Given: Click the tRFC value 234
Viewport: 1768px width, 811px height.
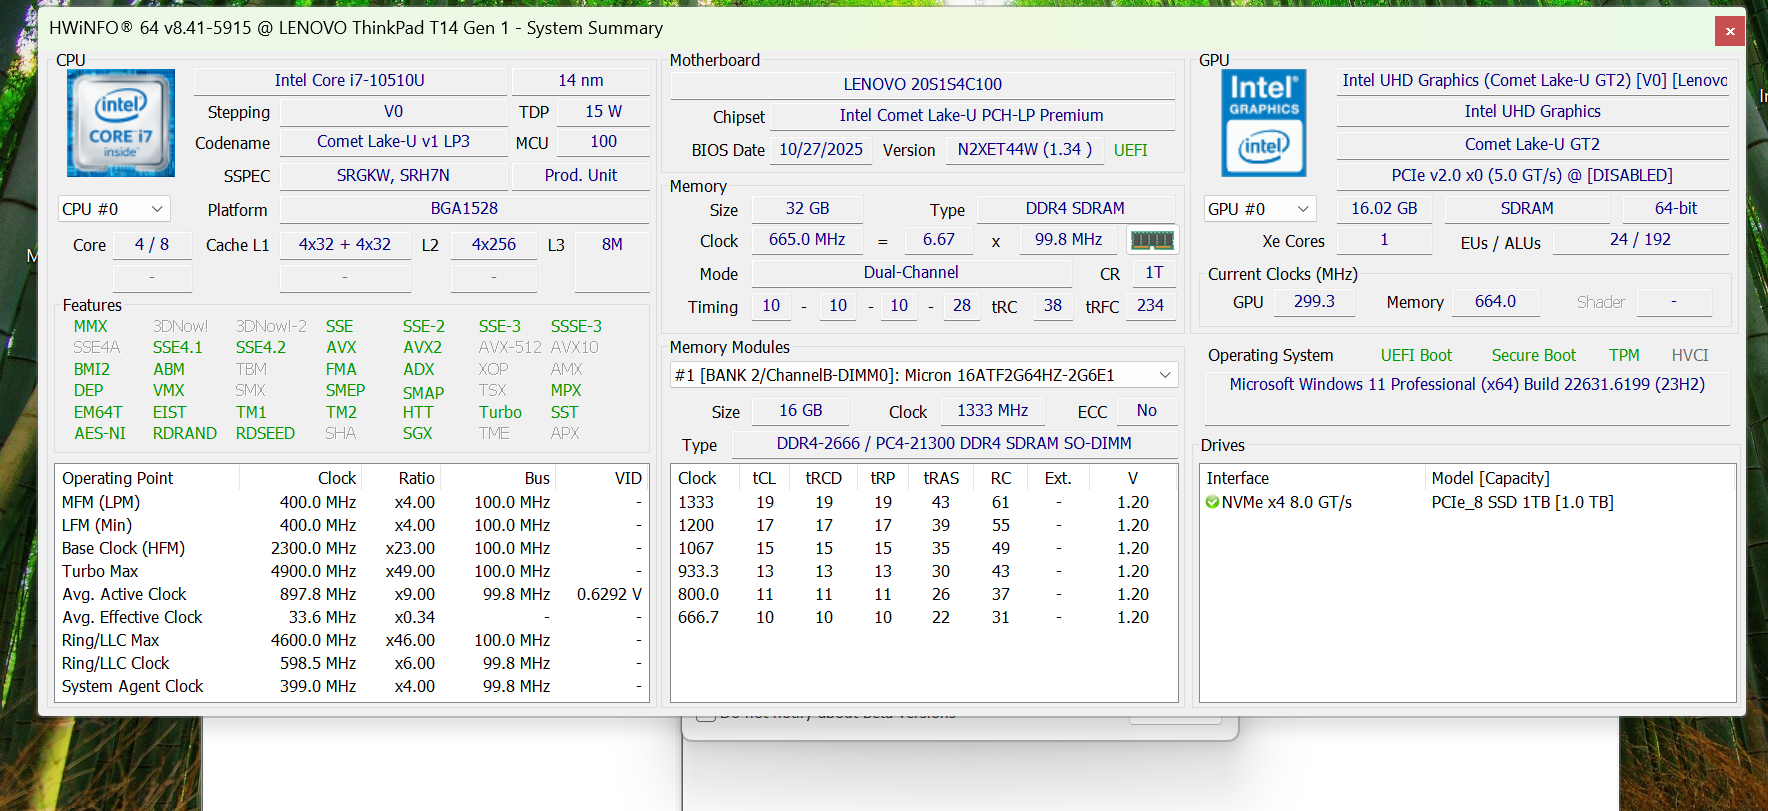Looking at the screenshot, I should click(1150, 305).
